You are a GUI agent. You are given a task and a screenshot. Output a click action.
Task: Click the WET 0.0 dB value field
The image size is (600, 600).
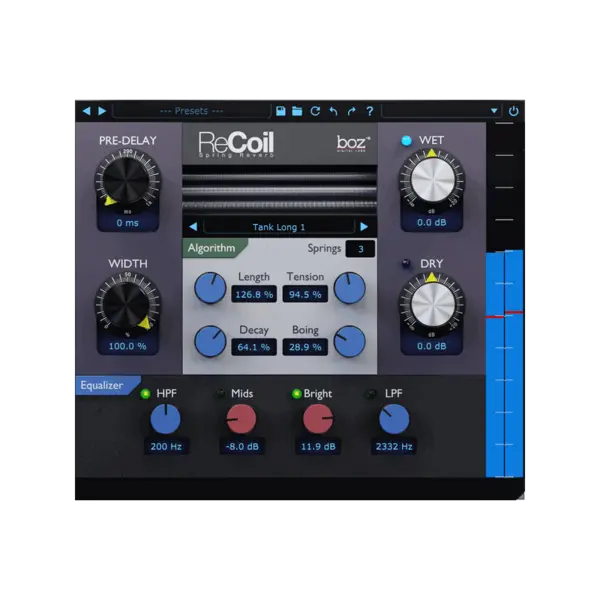pos(432,222)
